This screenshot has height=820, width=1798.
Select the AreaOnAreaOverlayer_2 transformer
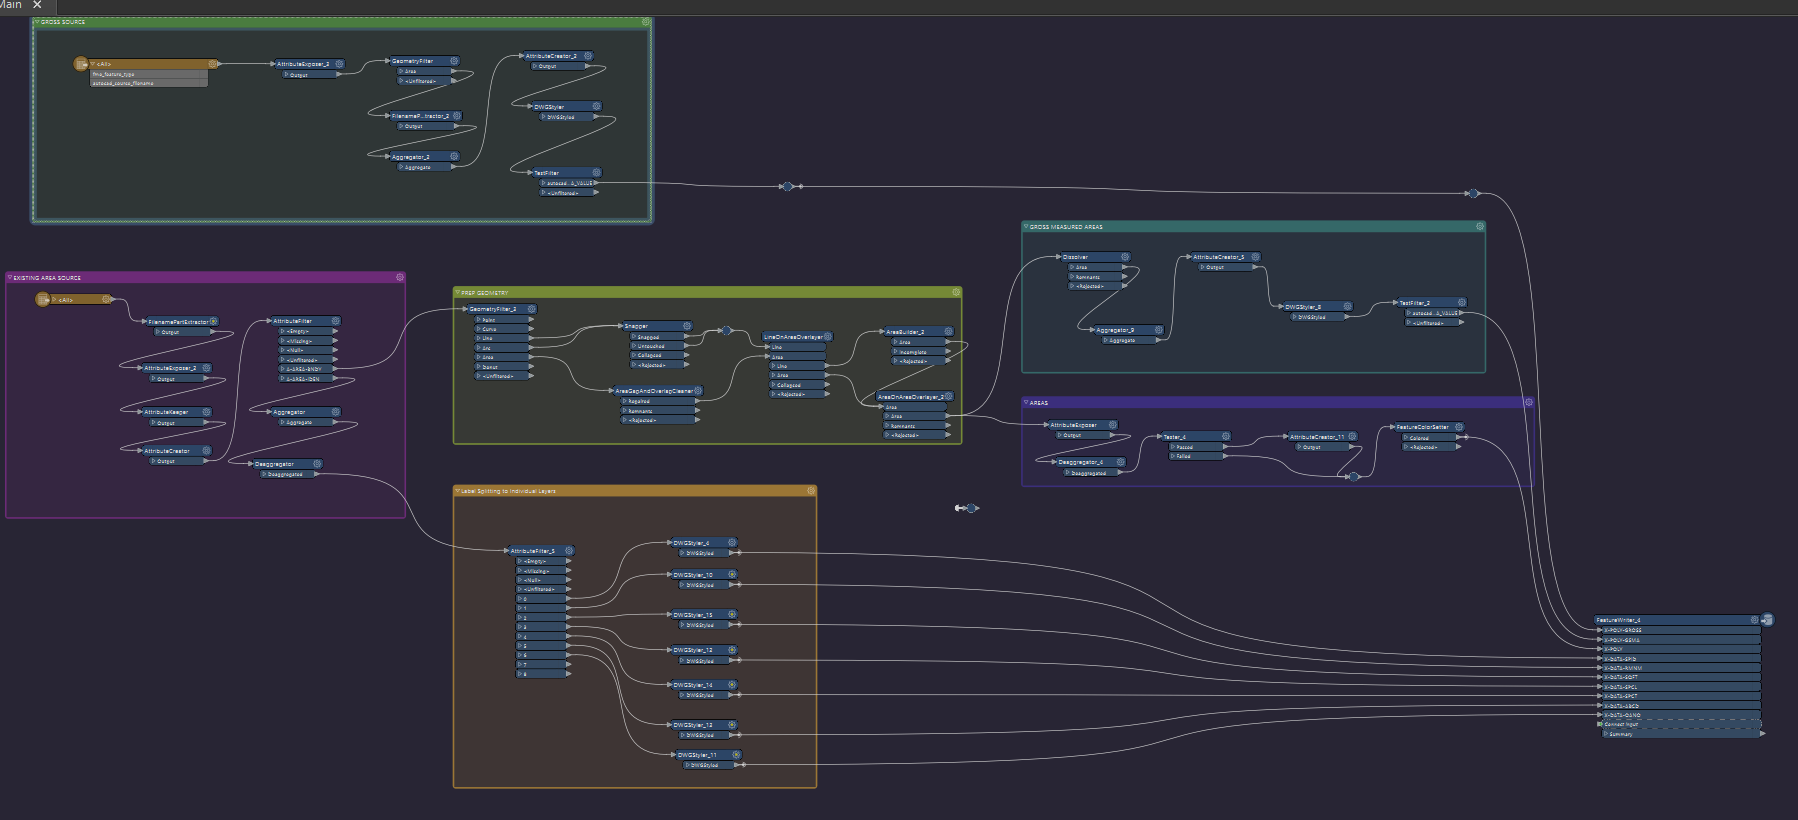[x=915, y=397]
